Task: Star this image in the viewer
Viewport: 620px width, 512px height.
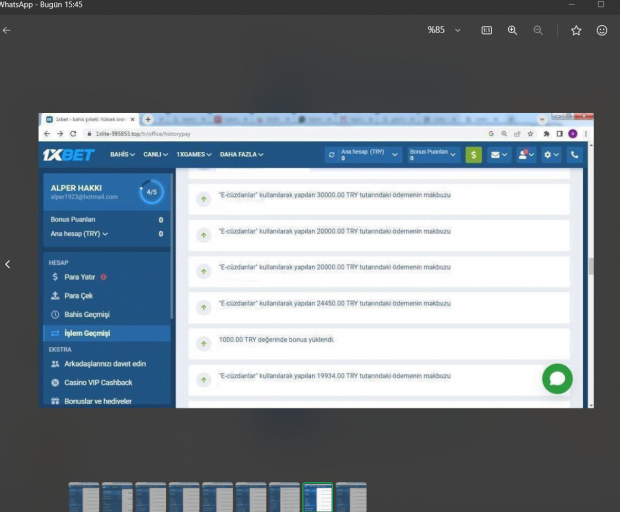Action: click(576, 30)
